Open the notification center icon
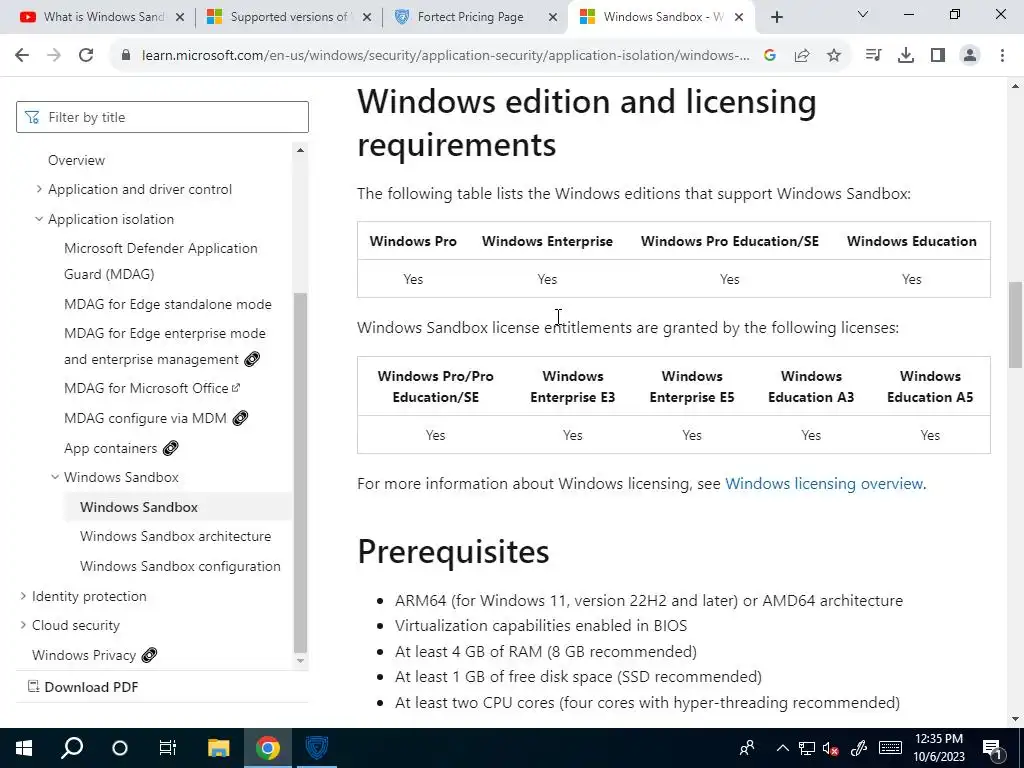Image resolution: width=1024 pixels, height=768 pixels. [993, 749]
